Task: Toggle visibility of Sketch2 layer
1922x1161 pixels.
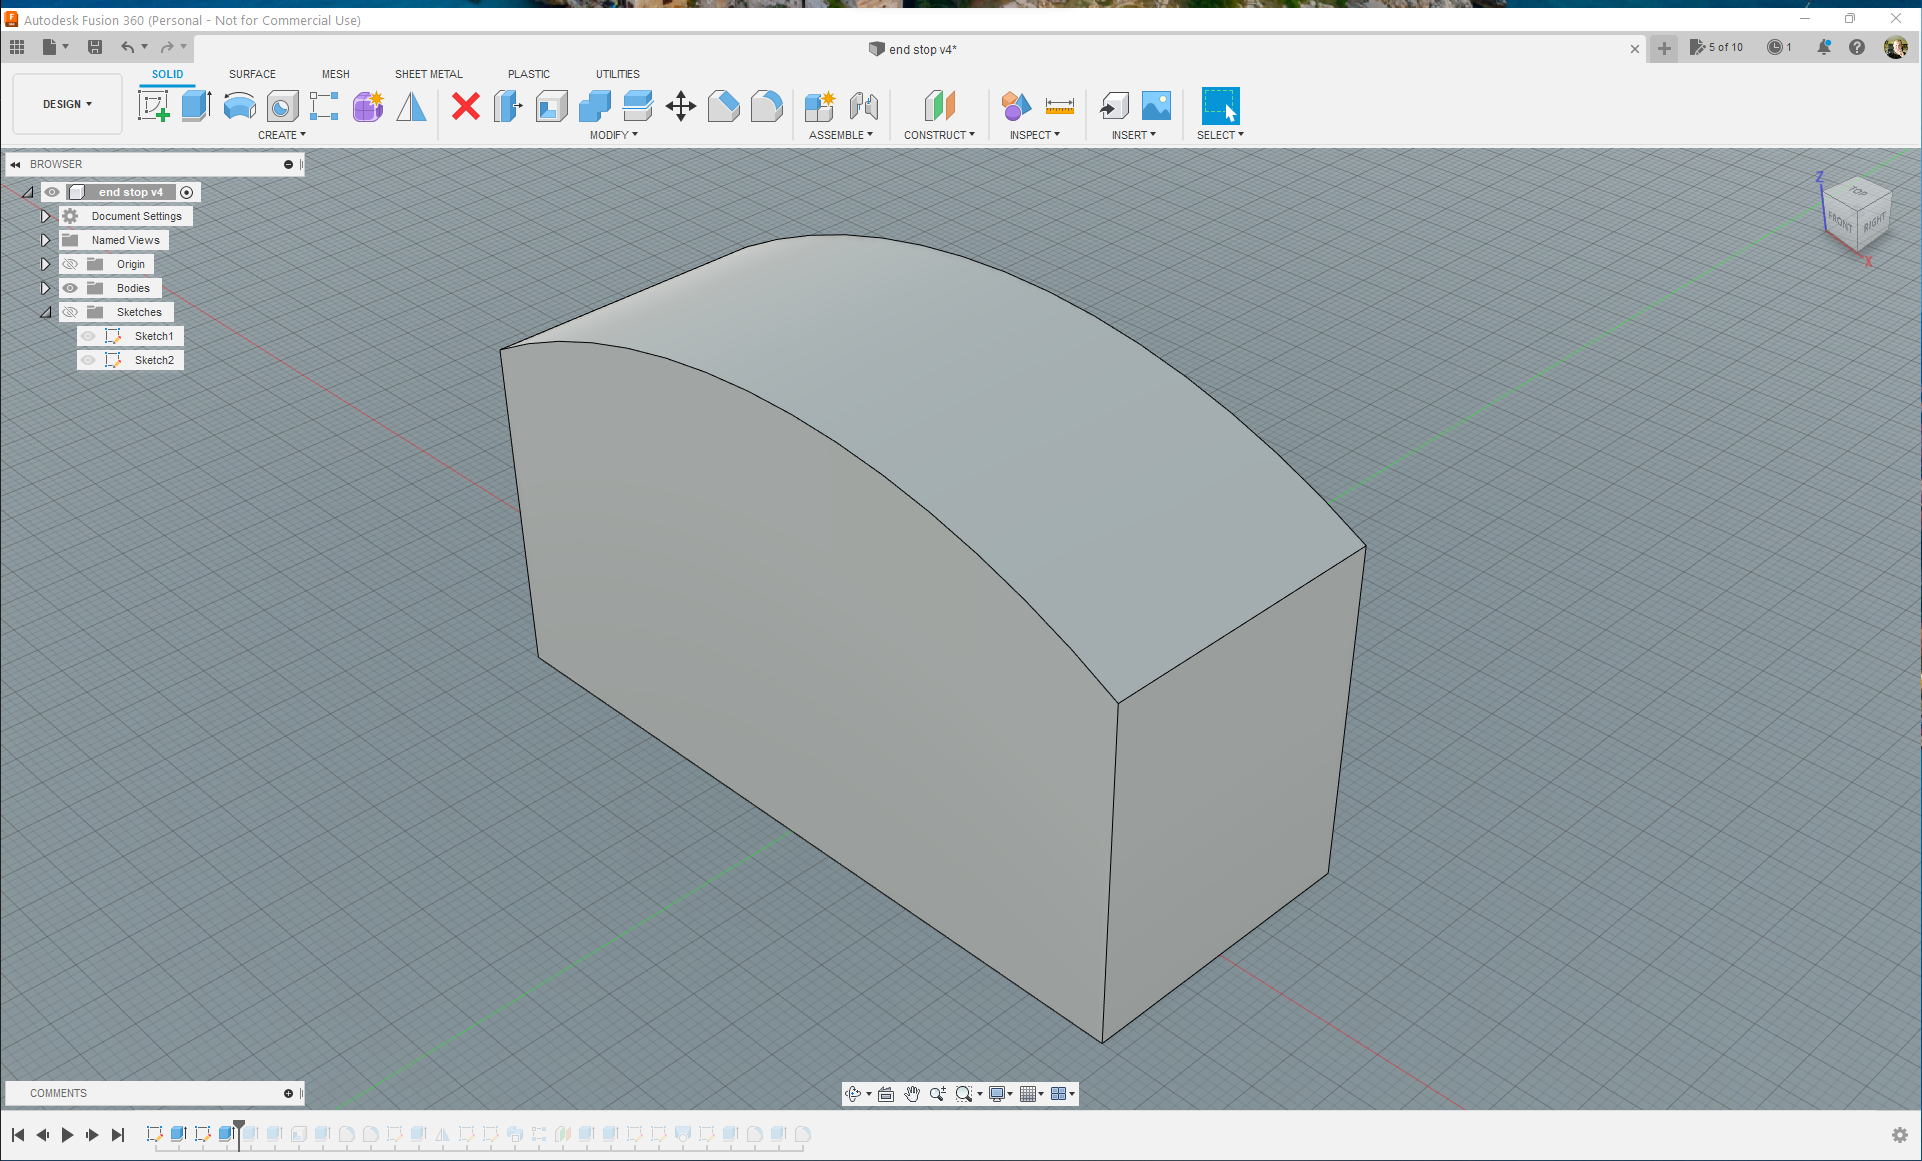Action: 88,360
